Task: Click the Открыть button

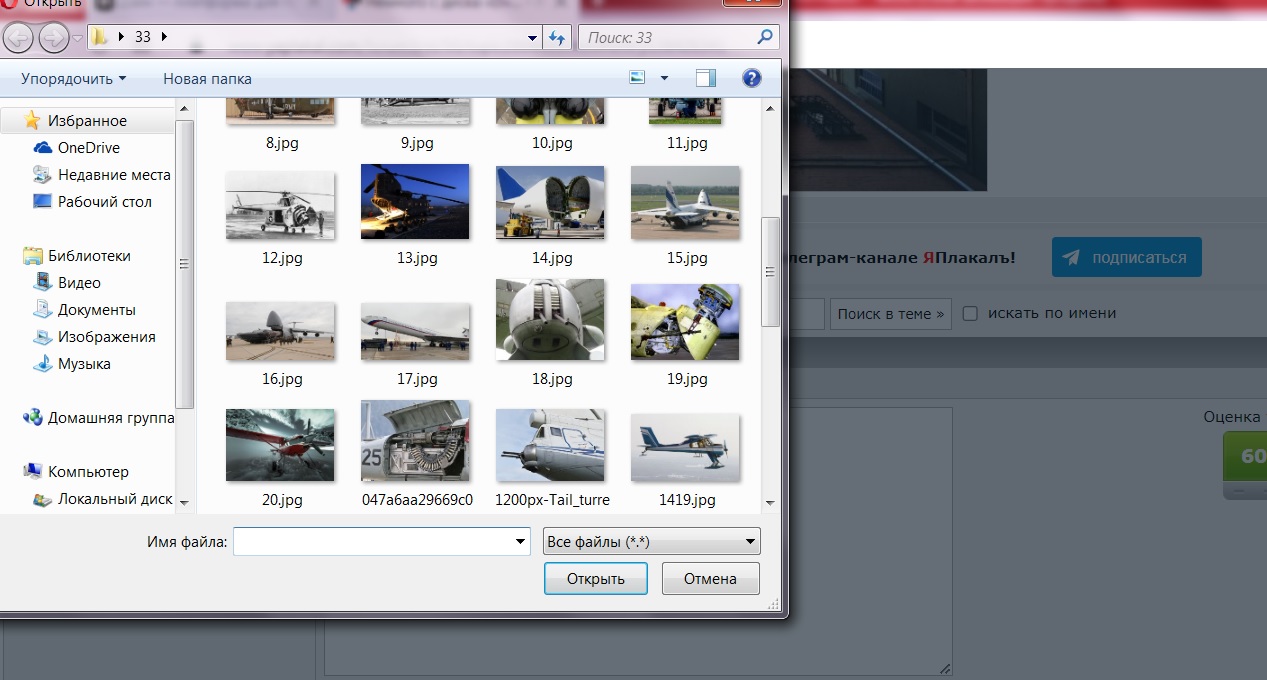Action: pyautogui.click(x=596, y=578)
